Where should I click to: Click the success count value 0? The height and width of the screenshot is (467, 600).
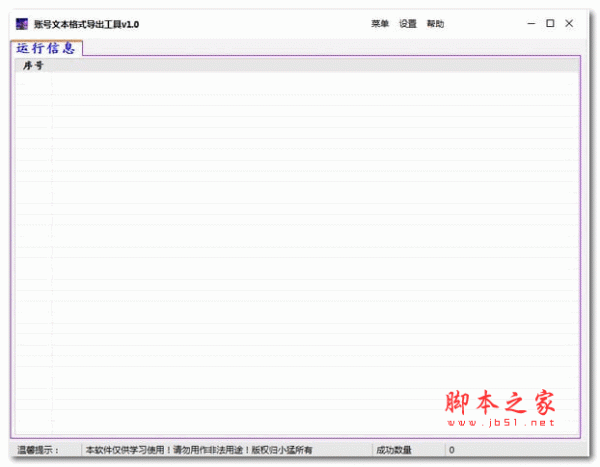(452, 450)
